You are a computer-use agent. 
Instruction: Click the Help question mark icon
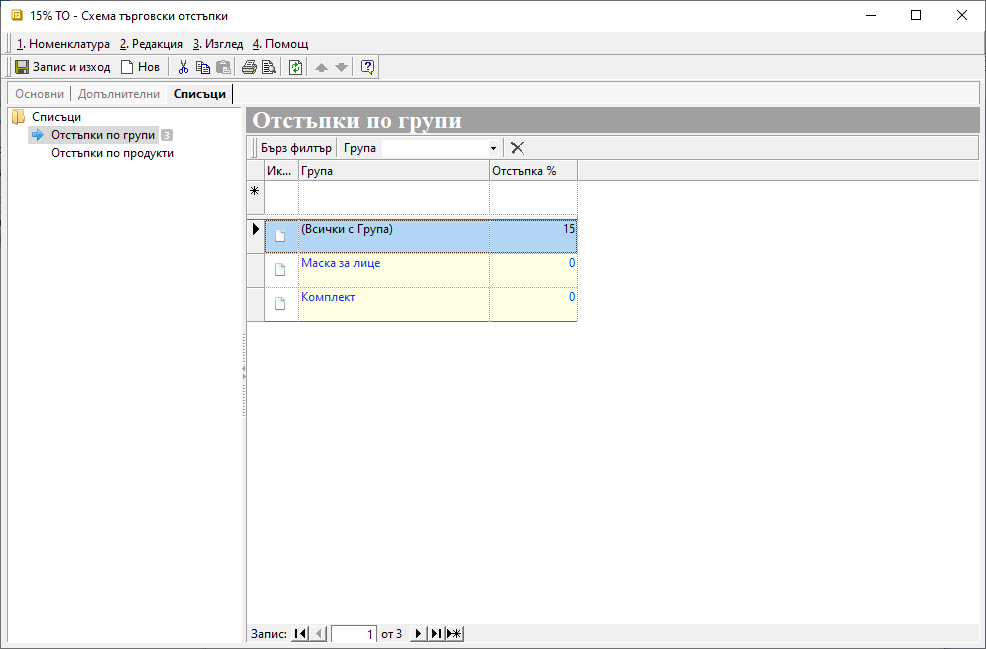[x=367, y=67]
